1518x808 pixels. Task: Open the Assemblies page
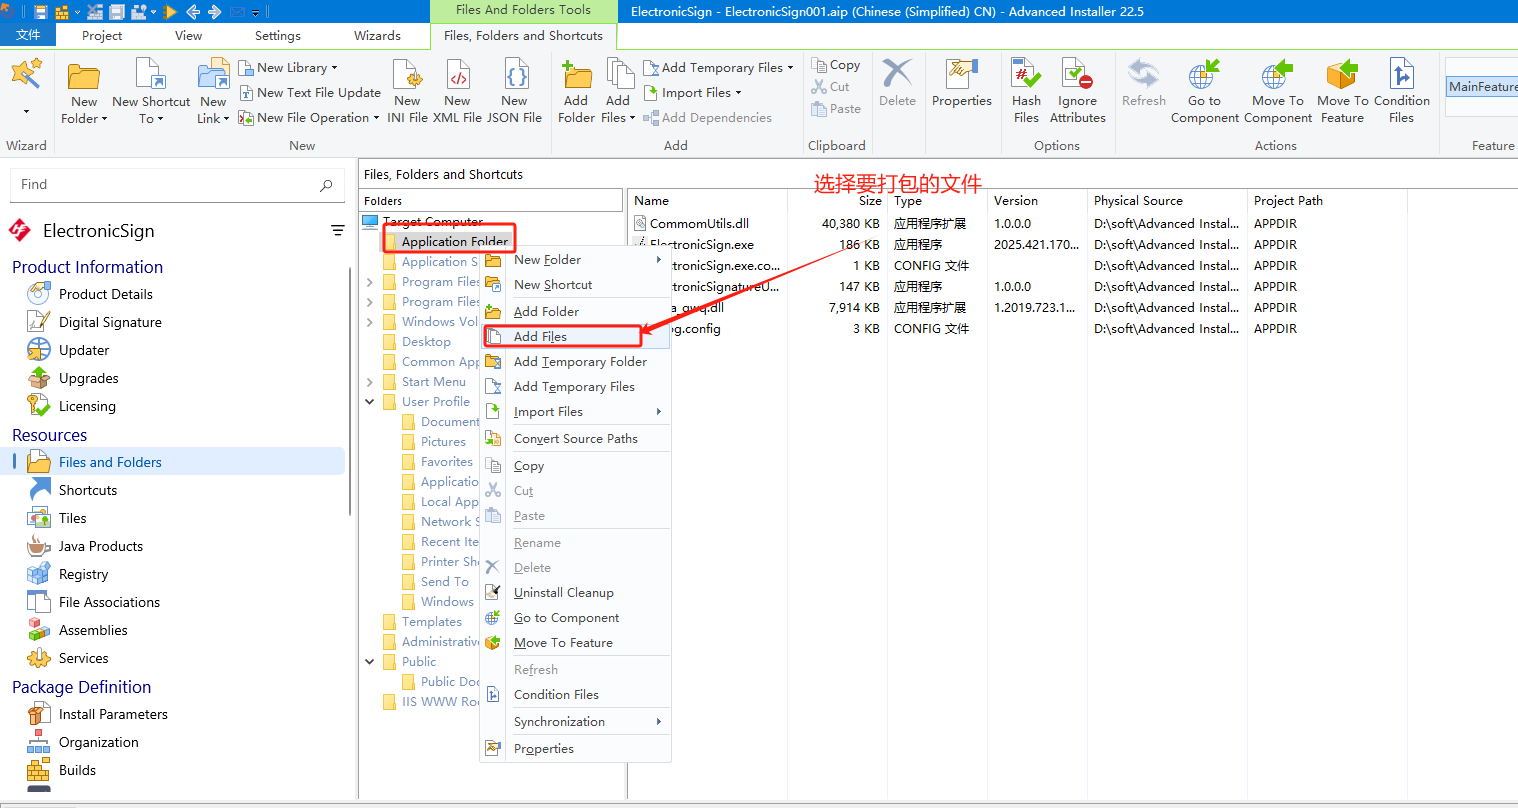(93, 630)
